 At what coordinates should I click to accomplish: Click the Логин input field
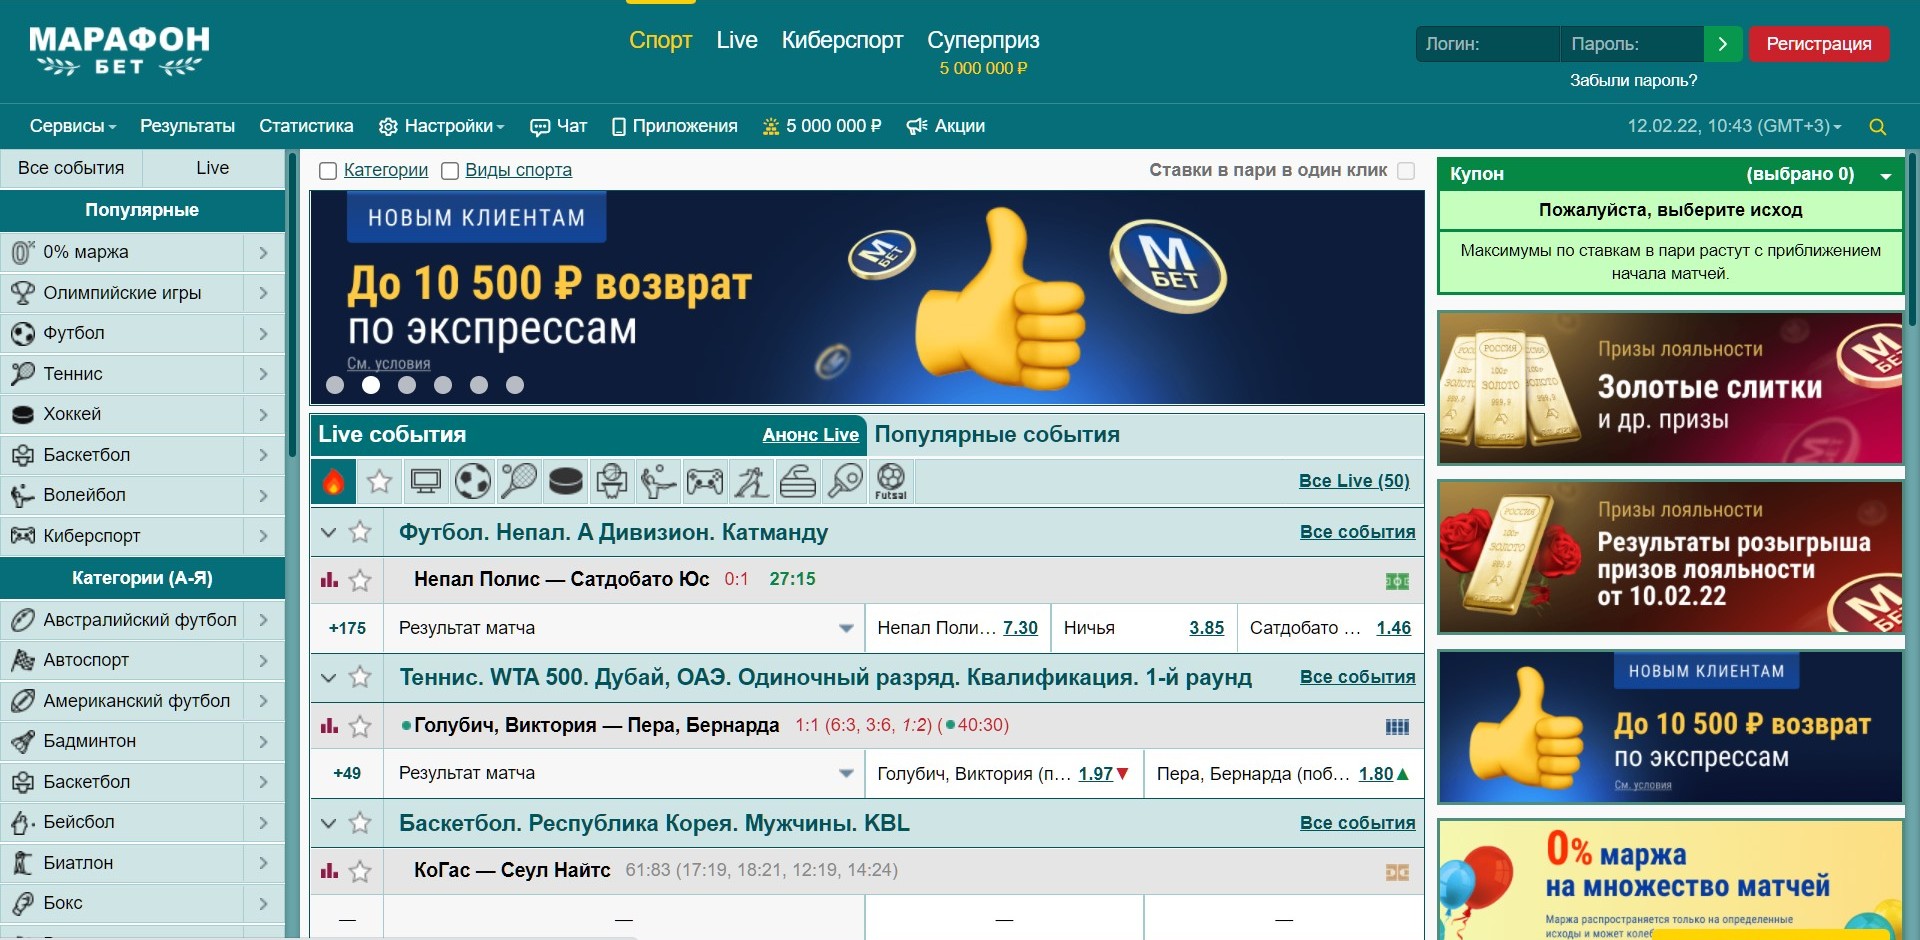point(1488,44)
